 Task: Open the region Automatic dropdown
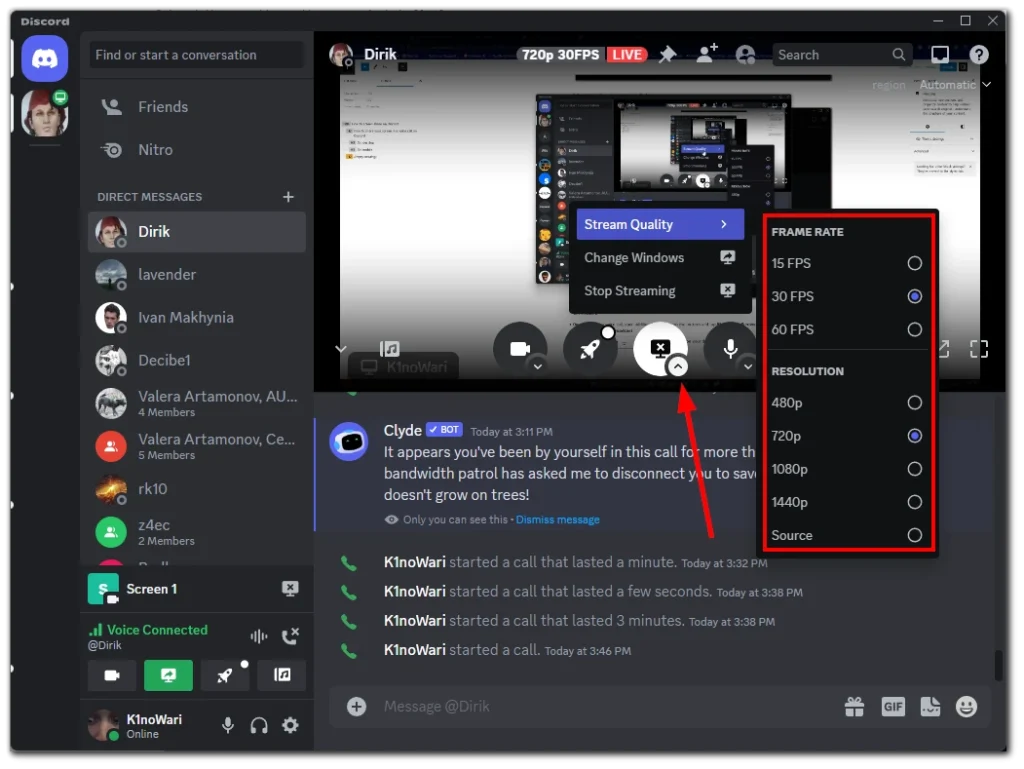(955, 85)
